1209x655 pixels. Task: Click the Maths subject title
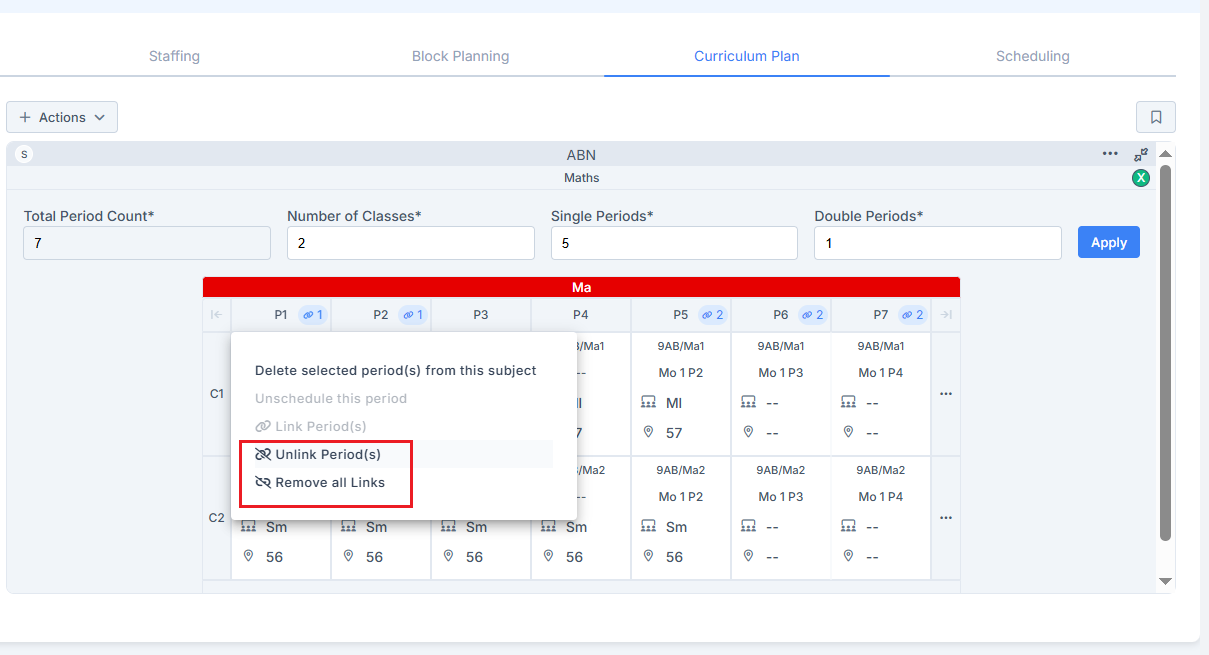[x=582, y=178]
